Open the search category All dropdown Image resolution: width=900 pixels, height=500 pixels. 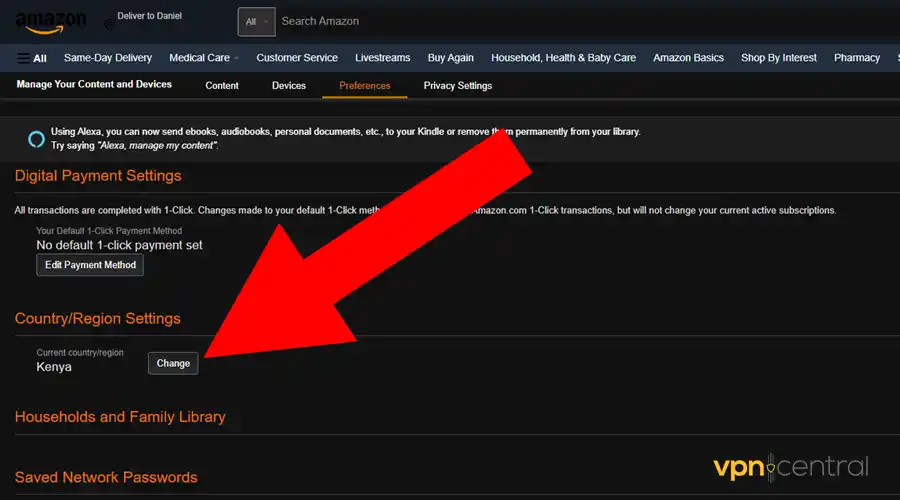click(256, 21)
